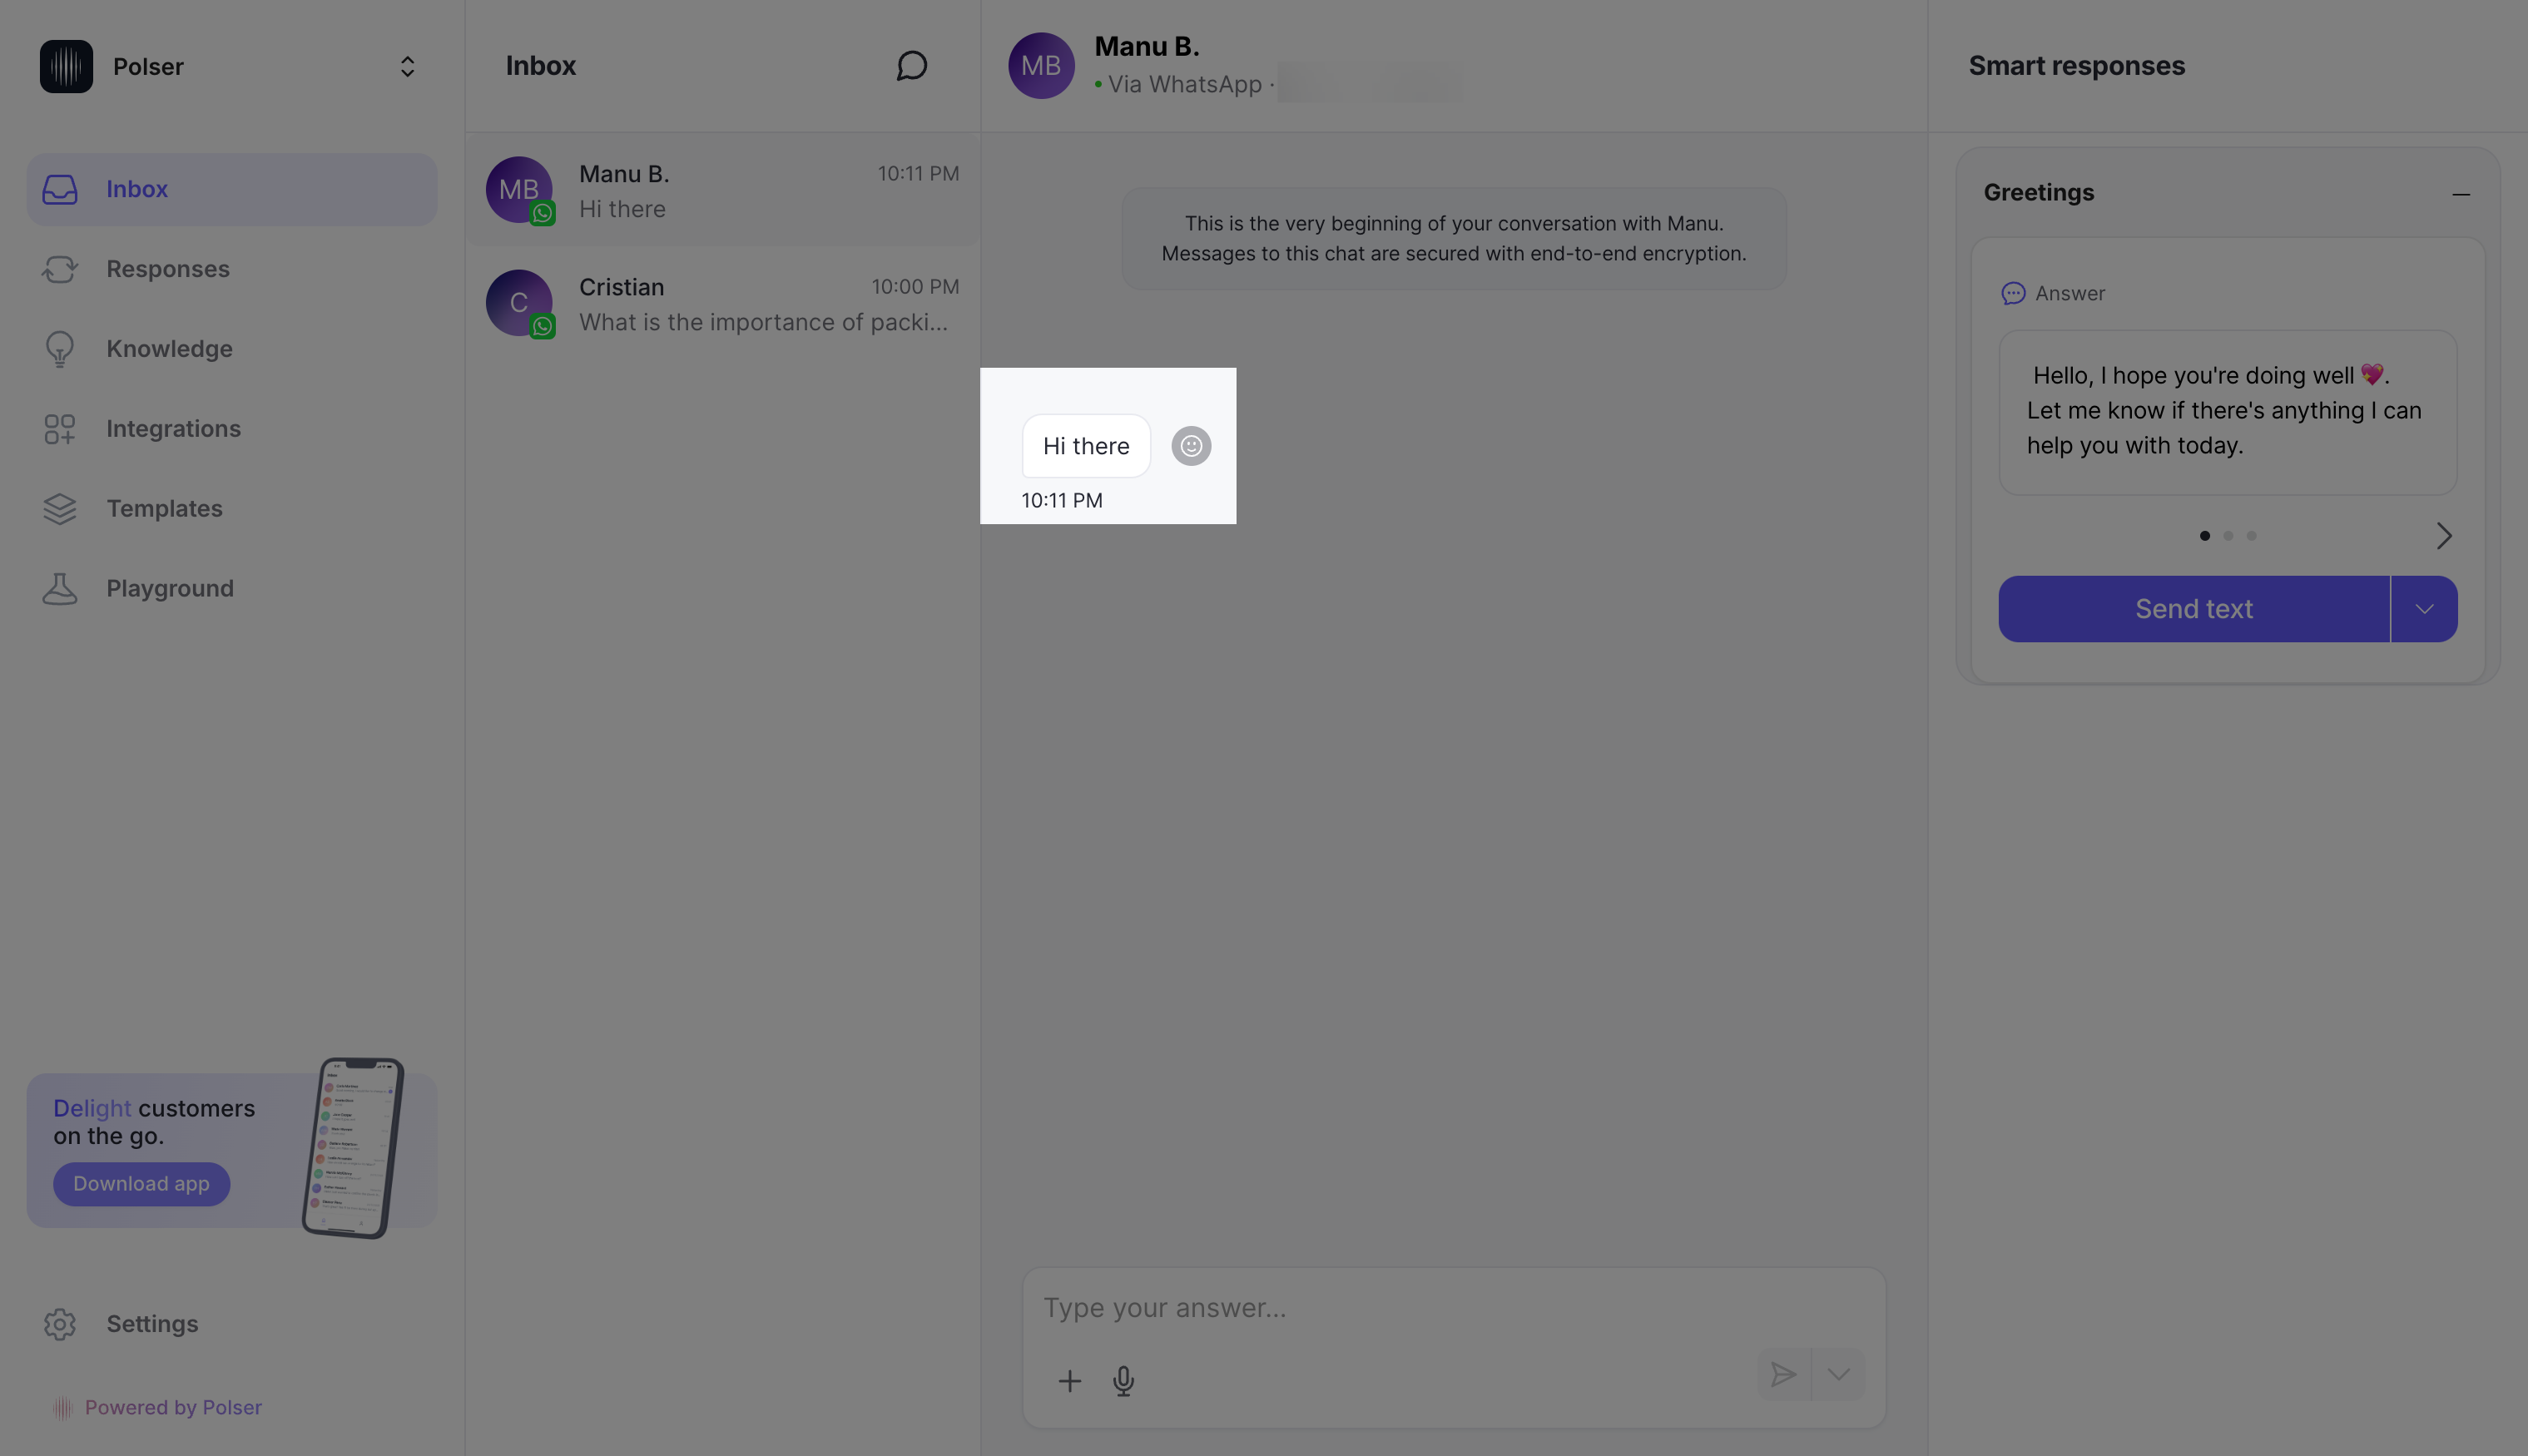
Task: Click Send text button
Action: (2194, 607)
